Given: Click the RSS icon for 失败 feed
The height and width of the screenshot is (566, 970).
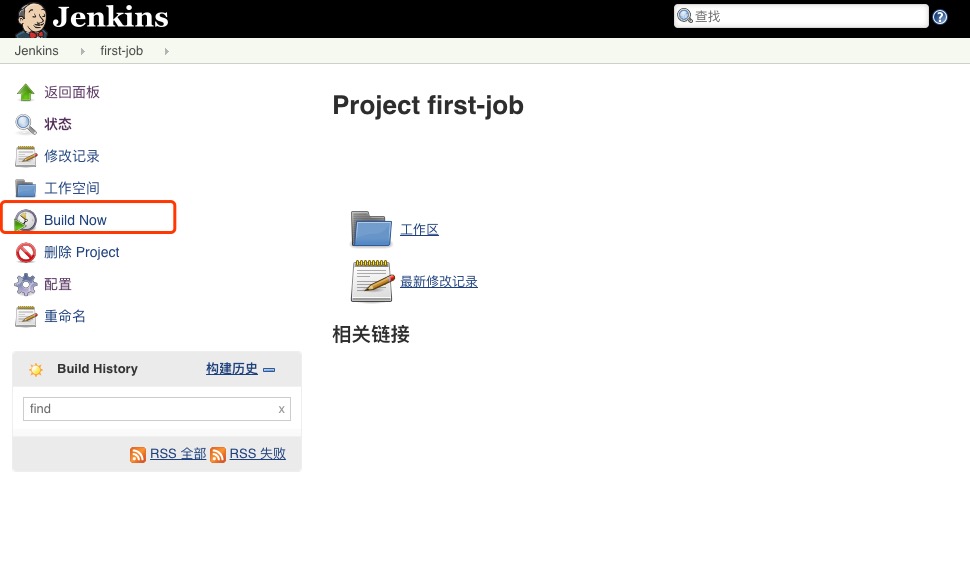Looking at the screenshot, I should coord(218,455).
